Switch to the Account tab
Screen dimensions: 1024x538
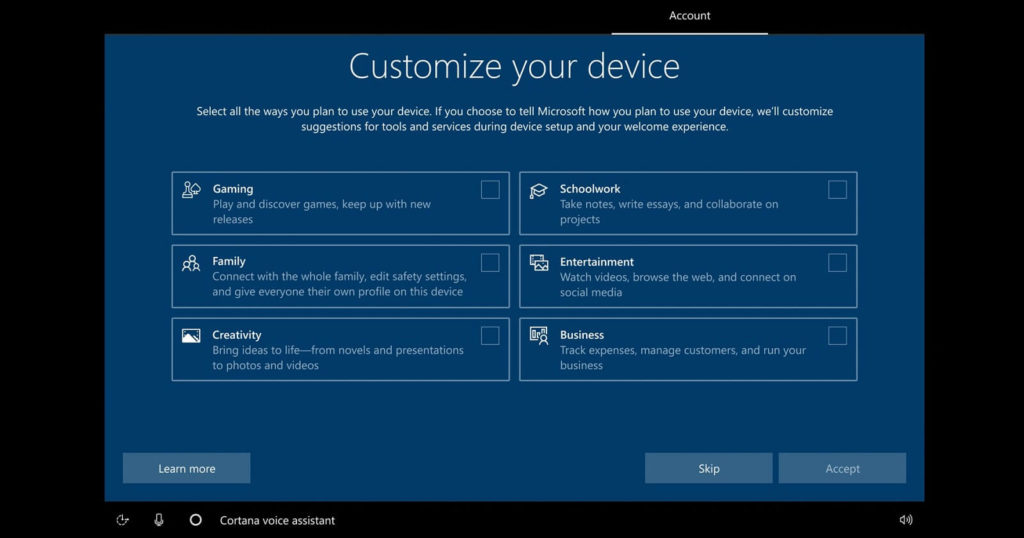690,16
